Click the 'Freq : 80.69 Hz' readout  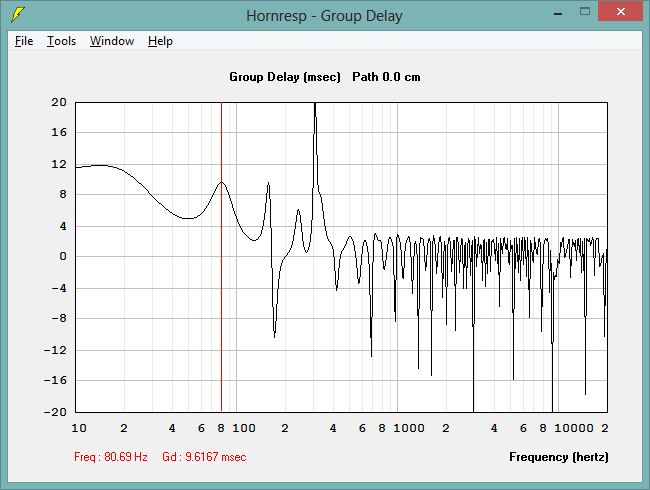pos(111,457)
